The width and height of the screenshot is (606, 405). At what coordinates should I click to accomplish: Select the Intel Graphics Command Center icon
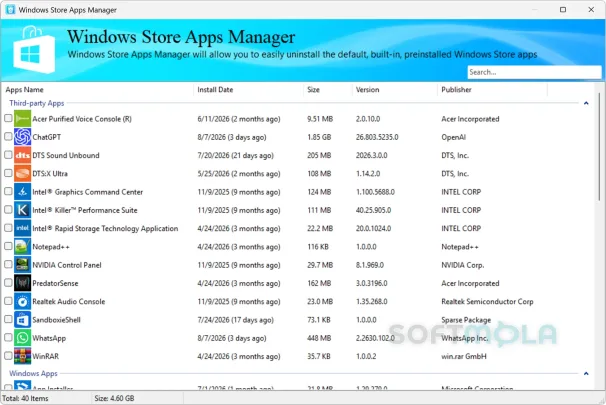click(x=22, y=192)
